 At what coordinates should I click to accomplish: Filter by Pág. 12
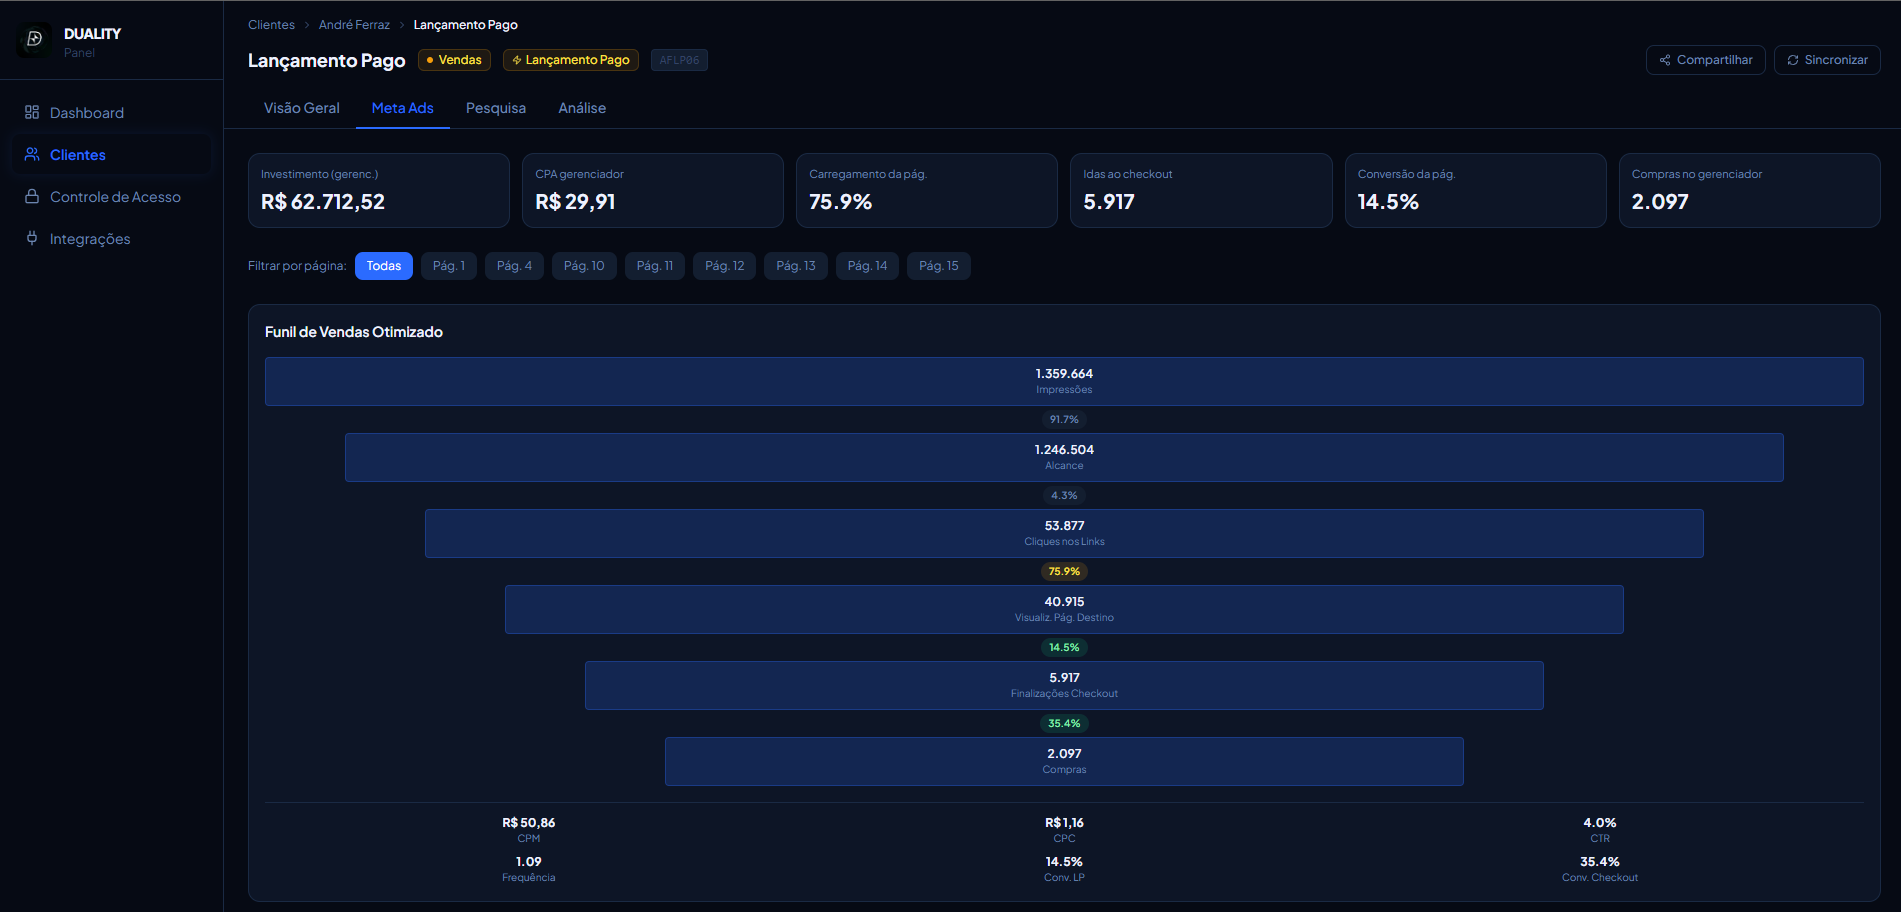pos(725,266)
